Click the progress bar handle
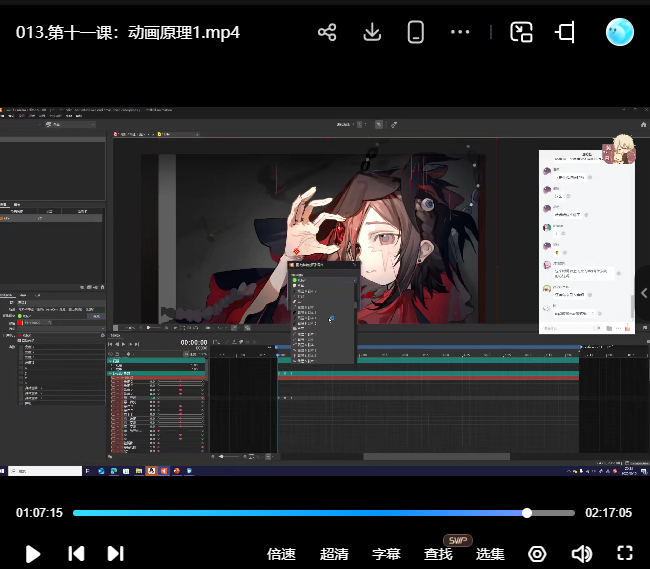 [x=527, y=513]
